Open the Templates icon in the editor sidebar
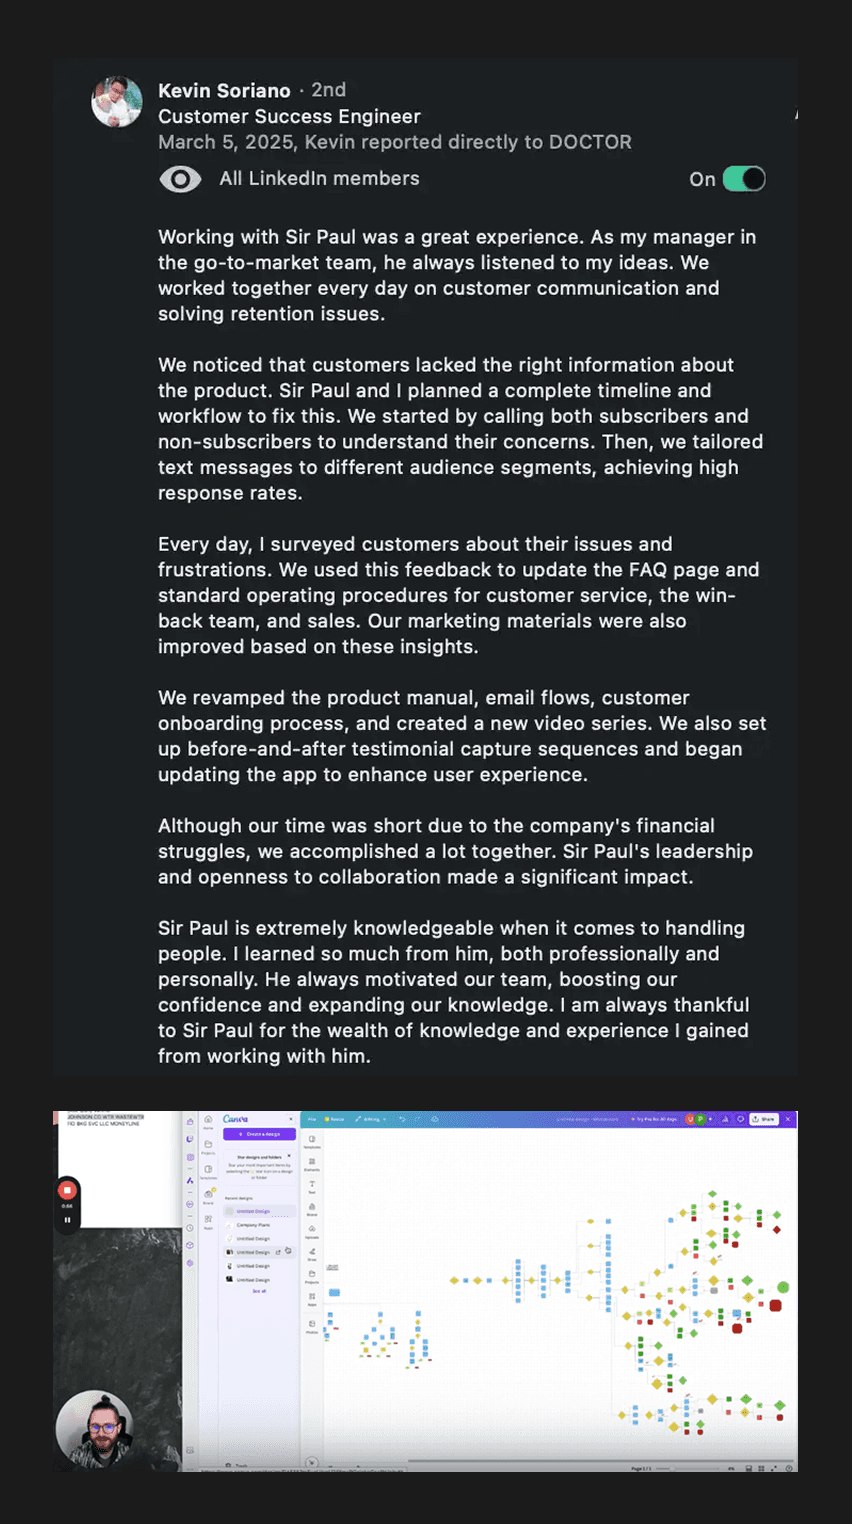852x1524 pixels. click(312, 1140)
